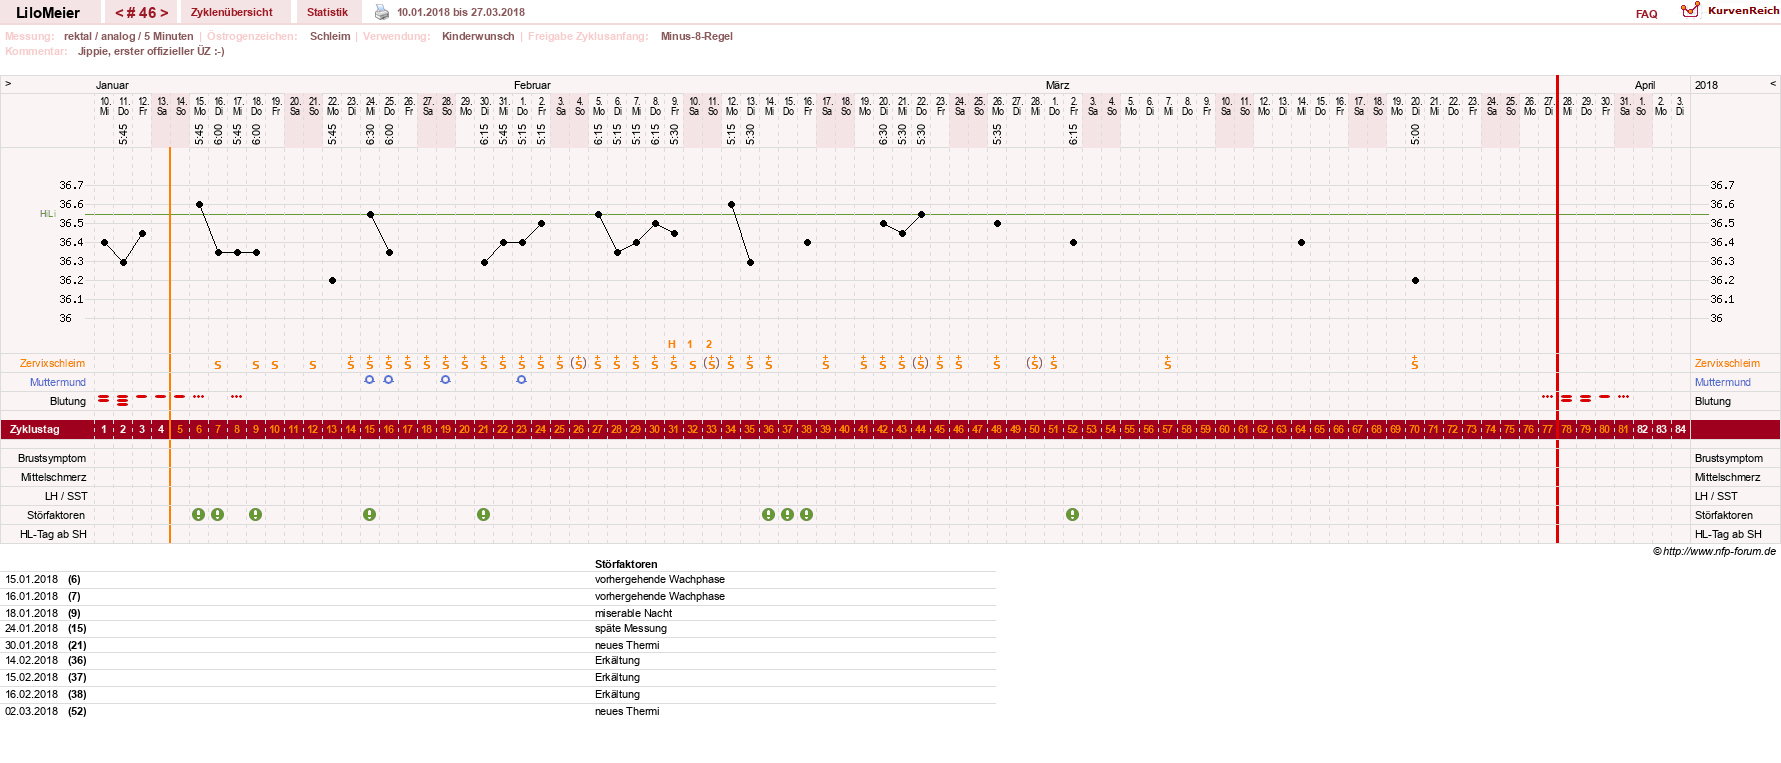
Task: Click Störfaktoren exclamation icon on cycle day 6
Action: coord(199,514)
